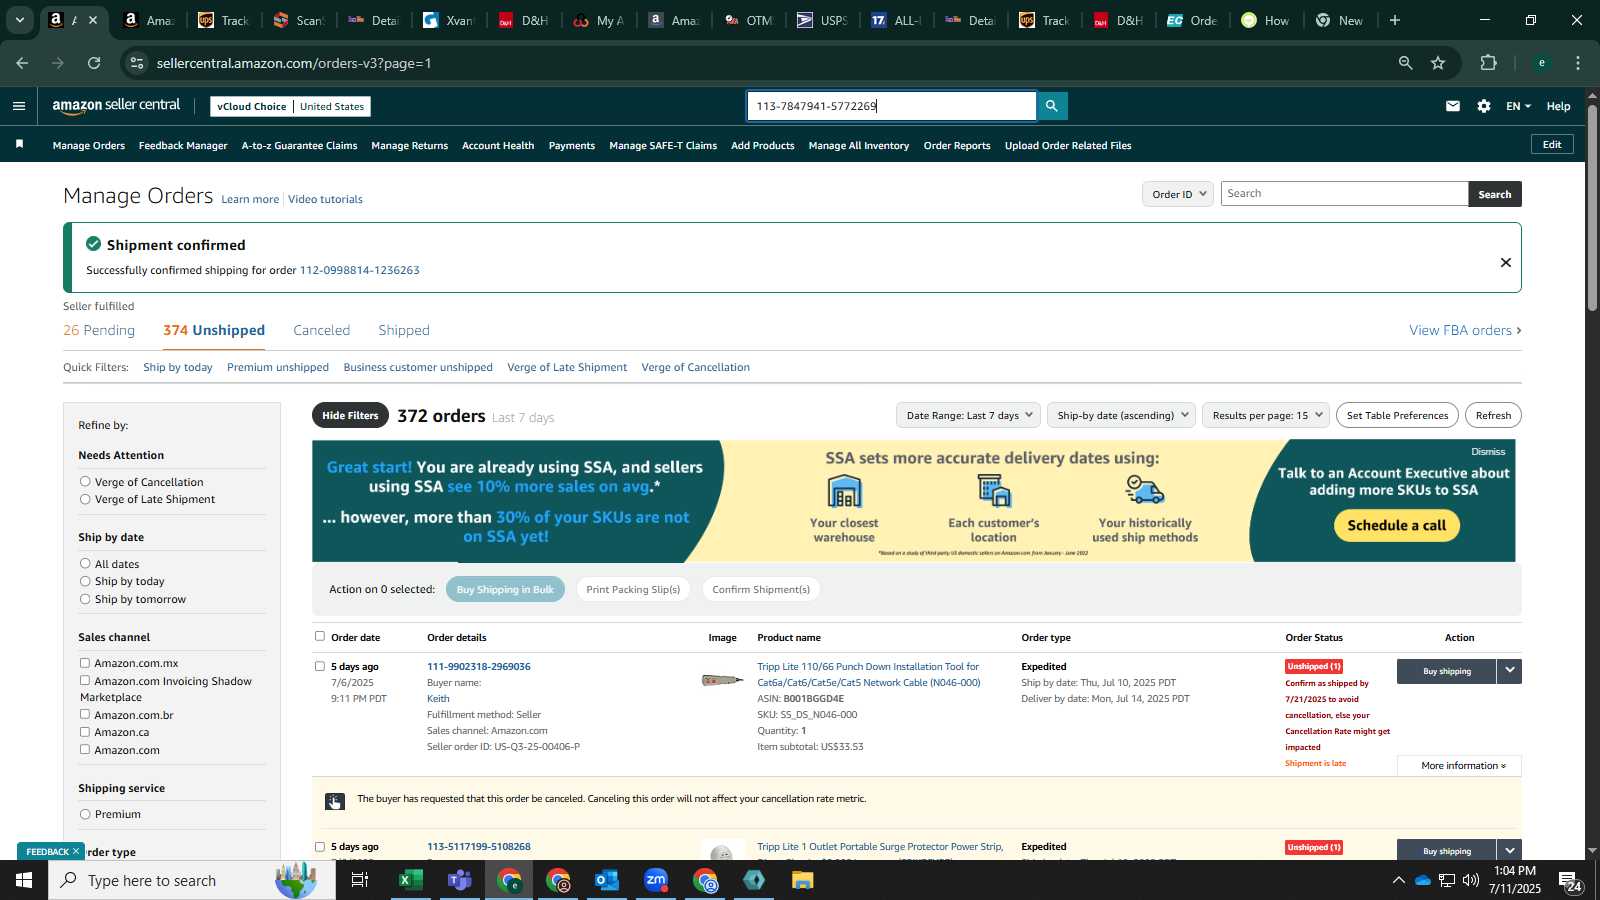Screen dimensions: 1600x900
Task: Open the EN language dropdown
Action: pos(1518,106)
